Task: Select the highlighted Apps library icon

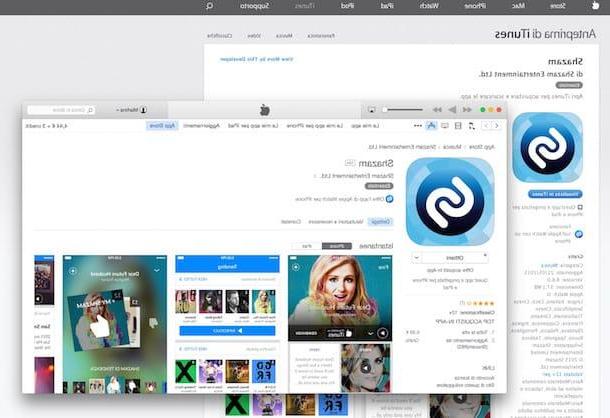Action: click(431, 126)
